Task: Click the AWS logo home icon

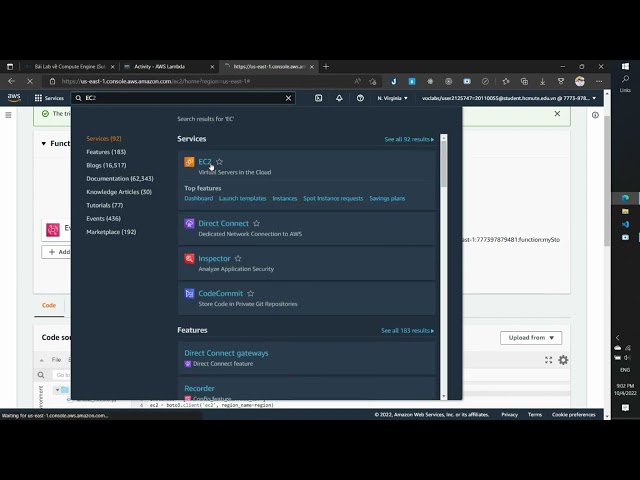Action: pos(14,98)
